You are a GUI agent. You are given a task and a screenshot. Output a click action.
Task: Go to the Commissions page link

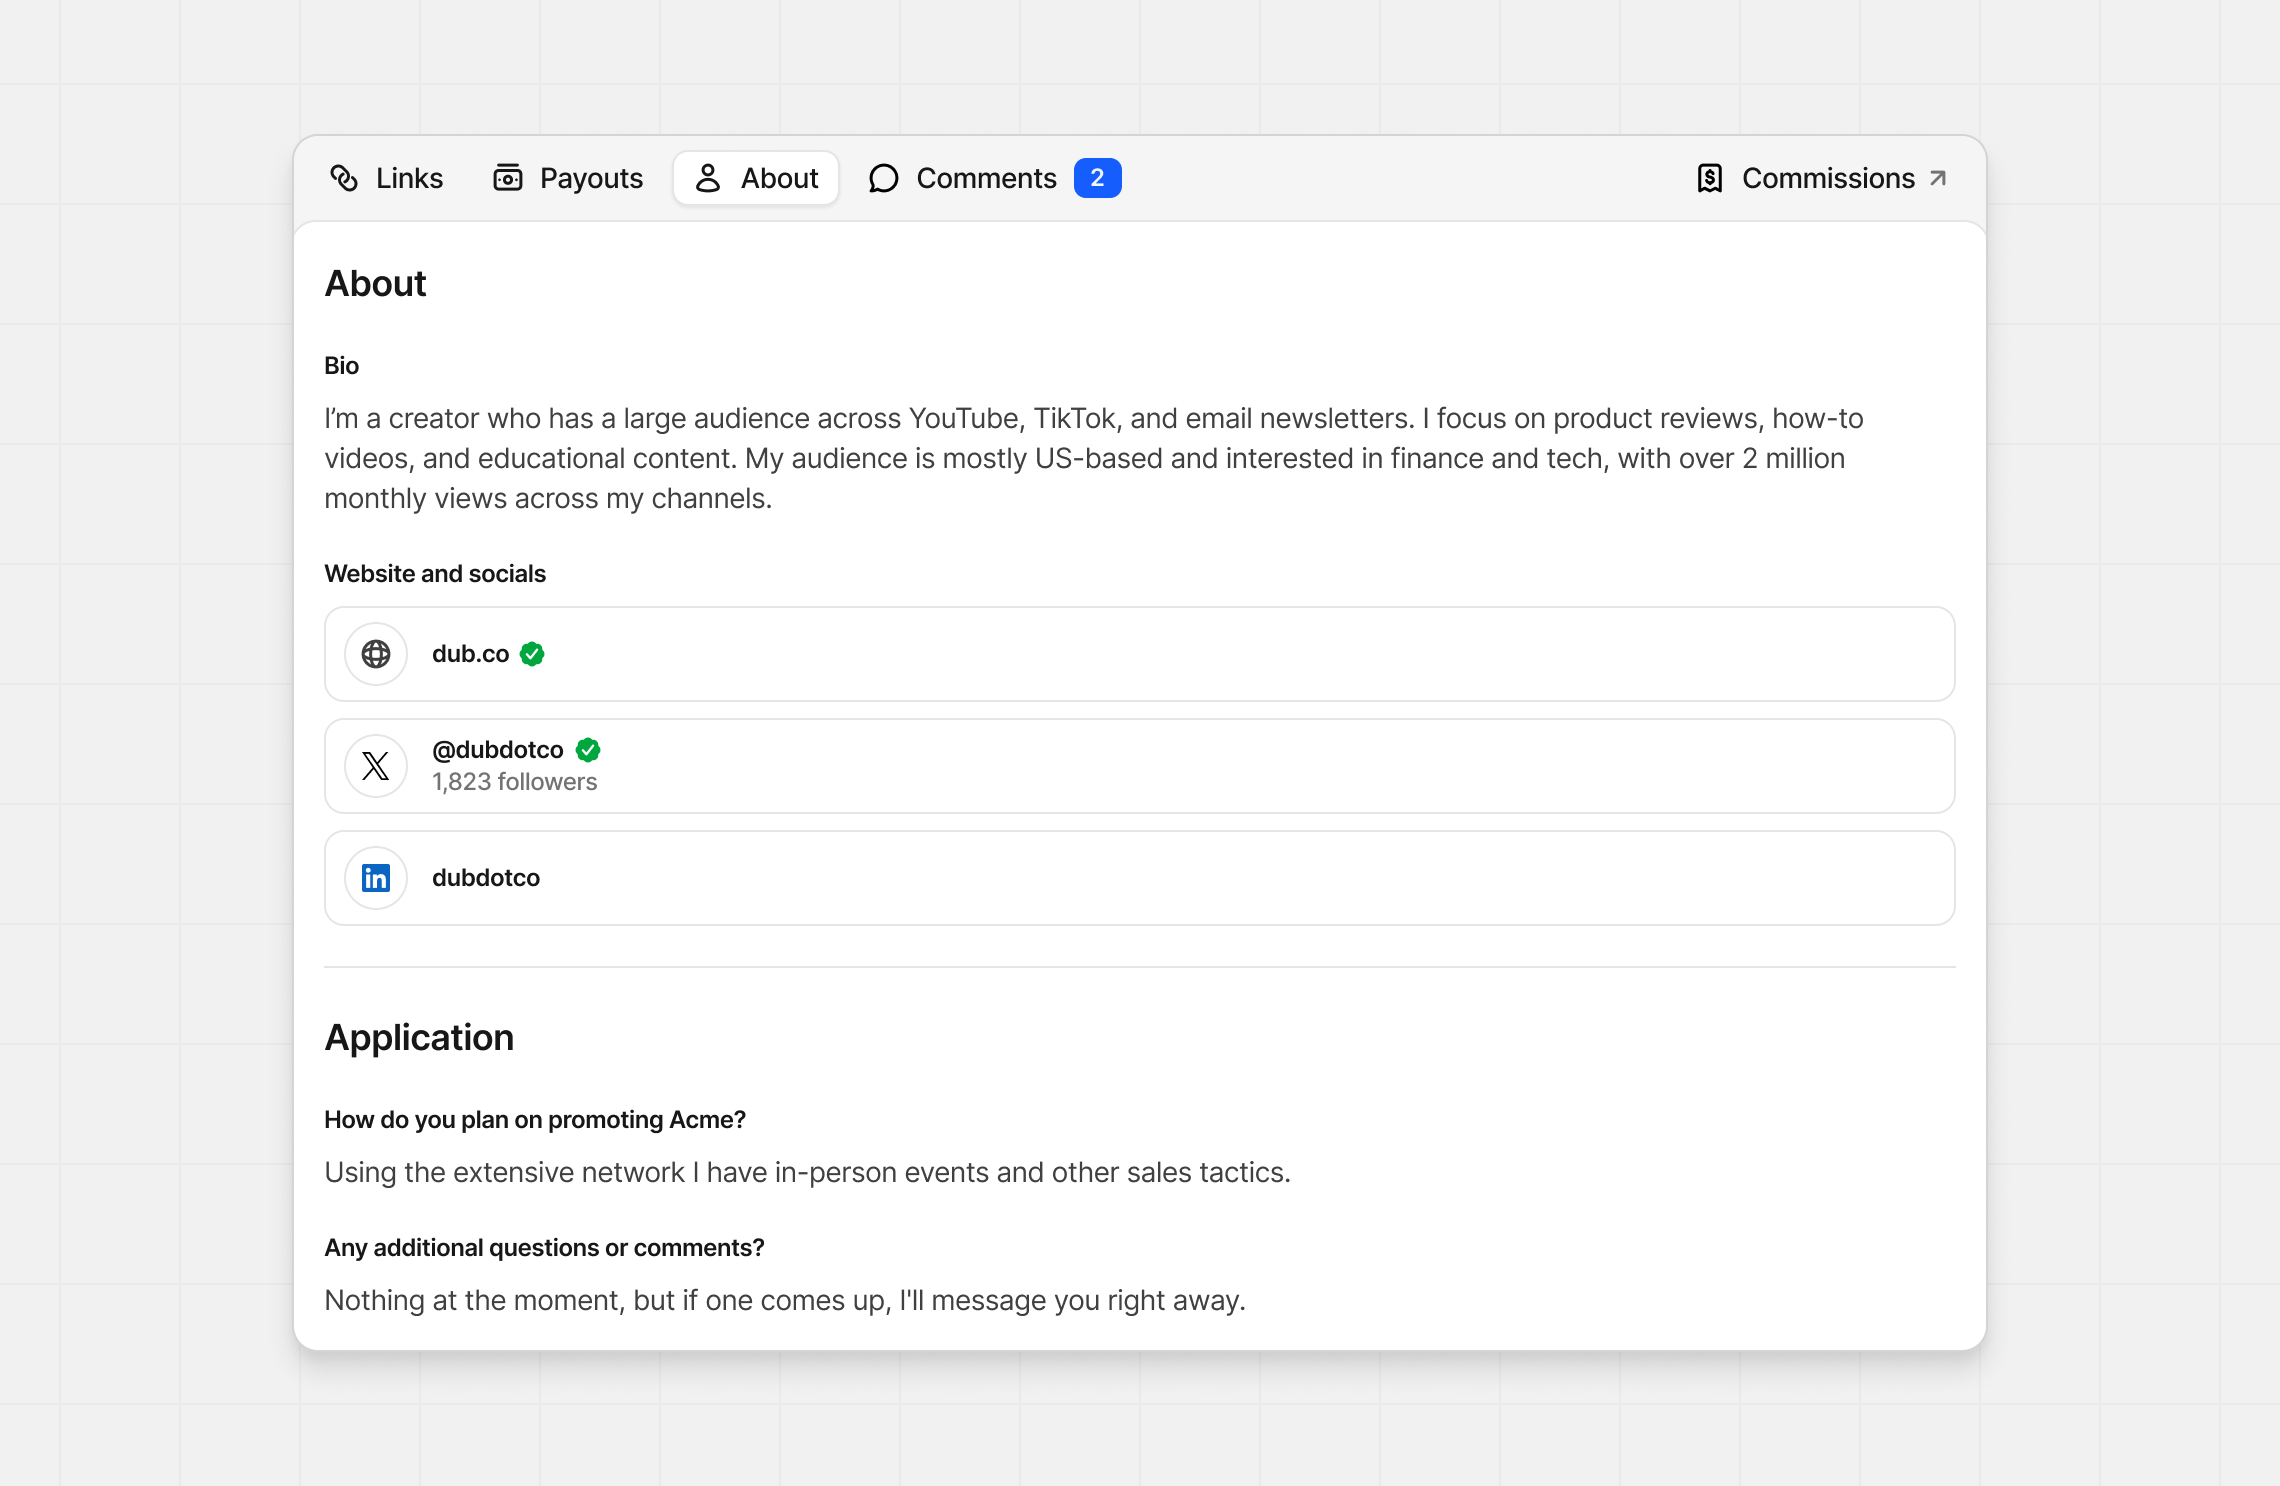pos(1828,178)
